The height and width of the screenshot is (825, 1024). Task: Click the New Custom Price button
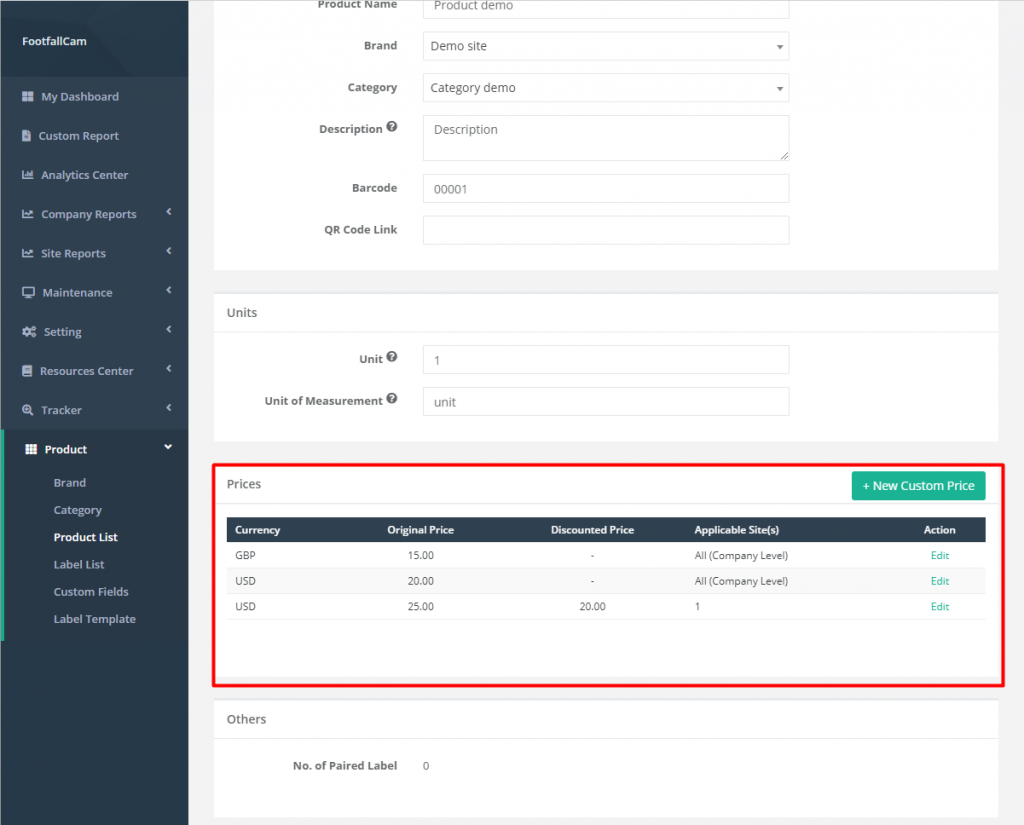click(x=918, y=486)
